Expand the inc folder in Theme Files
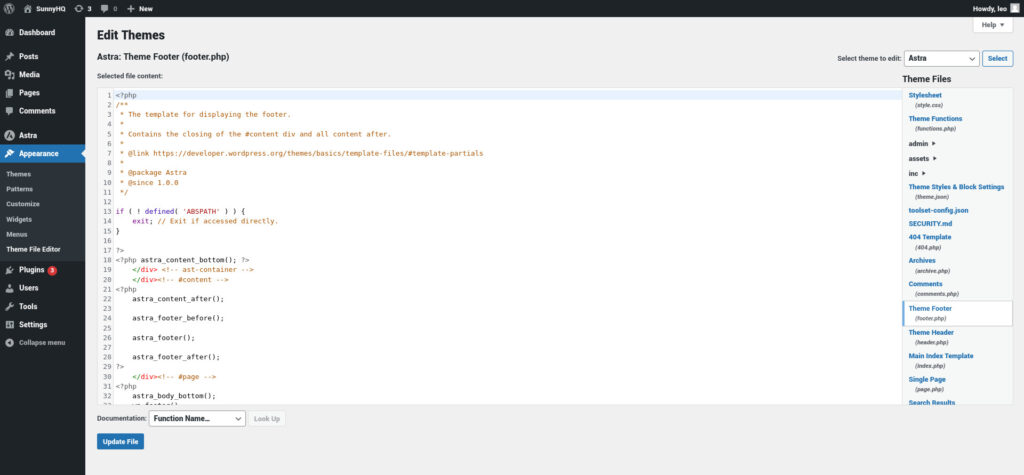1024x475 pixels. click(918, 173)
